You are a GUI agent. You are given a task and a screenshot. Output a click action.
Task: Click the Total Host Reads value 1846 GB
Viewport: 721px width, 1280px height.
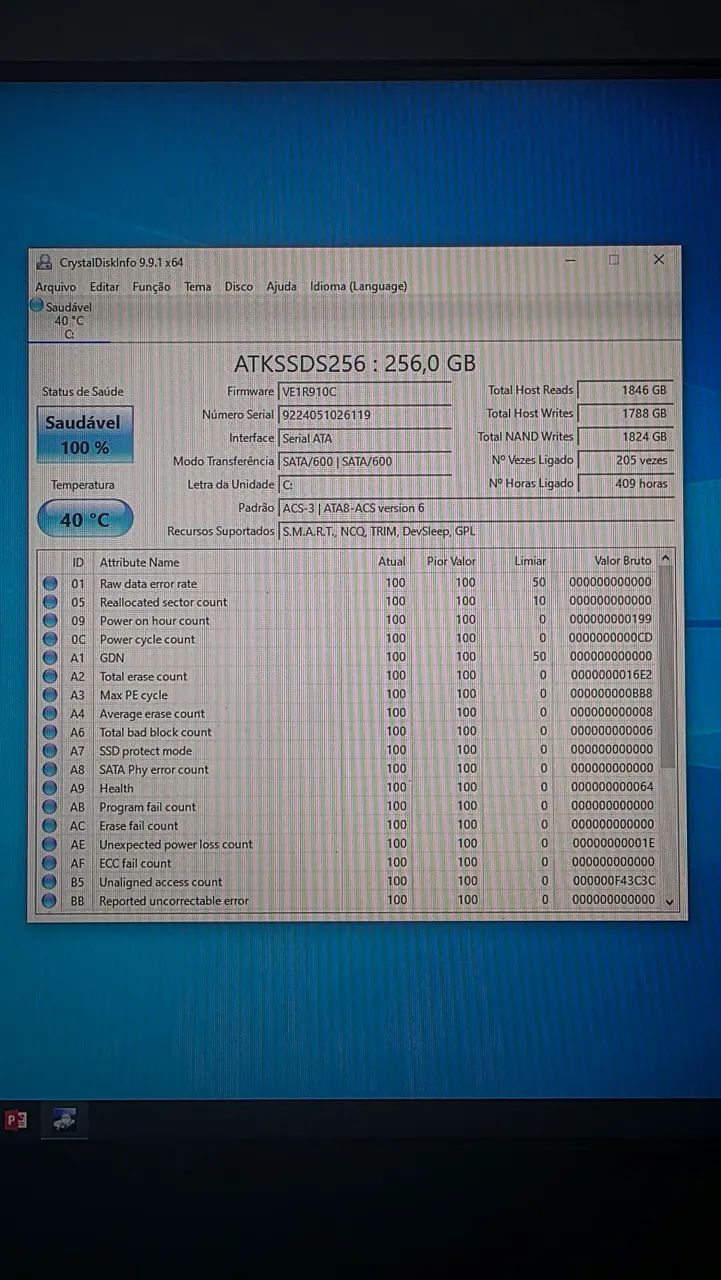click(x=626, y=390)
